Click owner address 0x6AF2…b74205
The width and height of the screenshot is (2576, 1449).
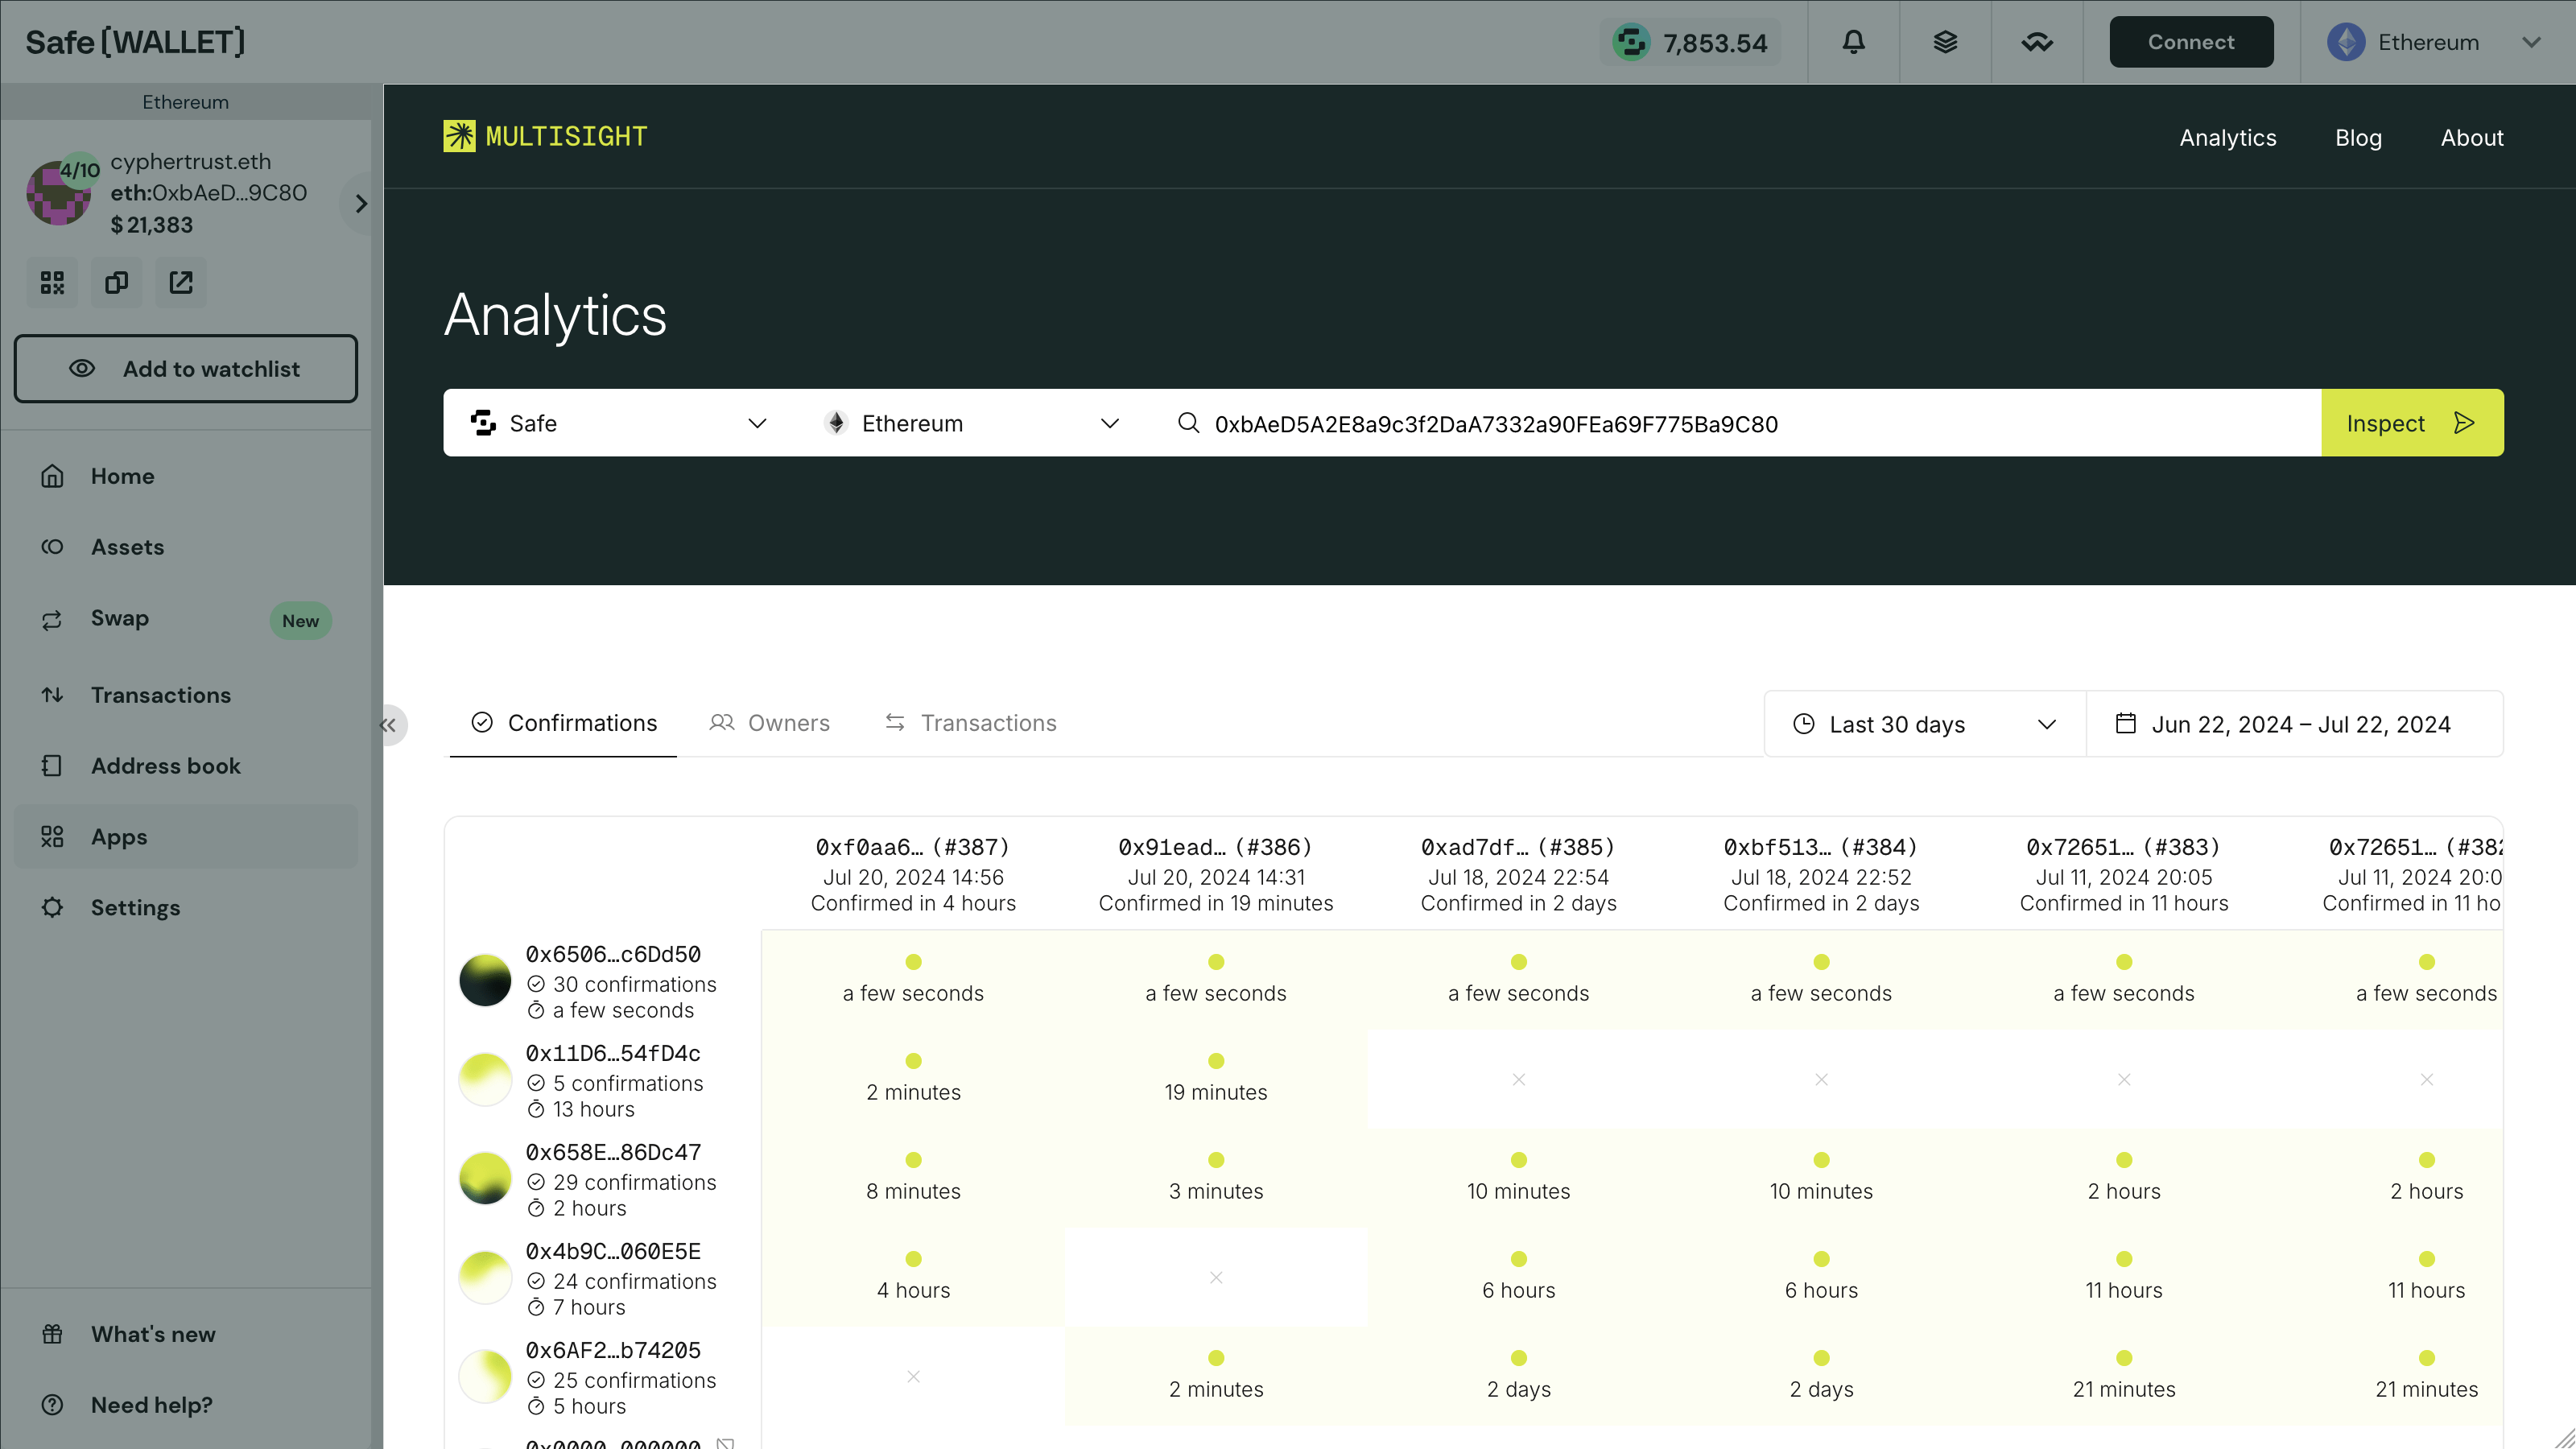tap(613, 1350)
